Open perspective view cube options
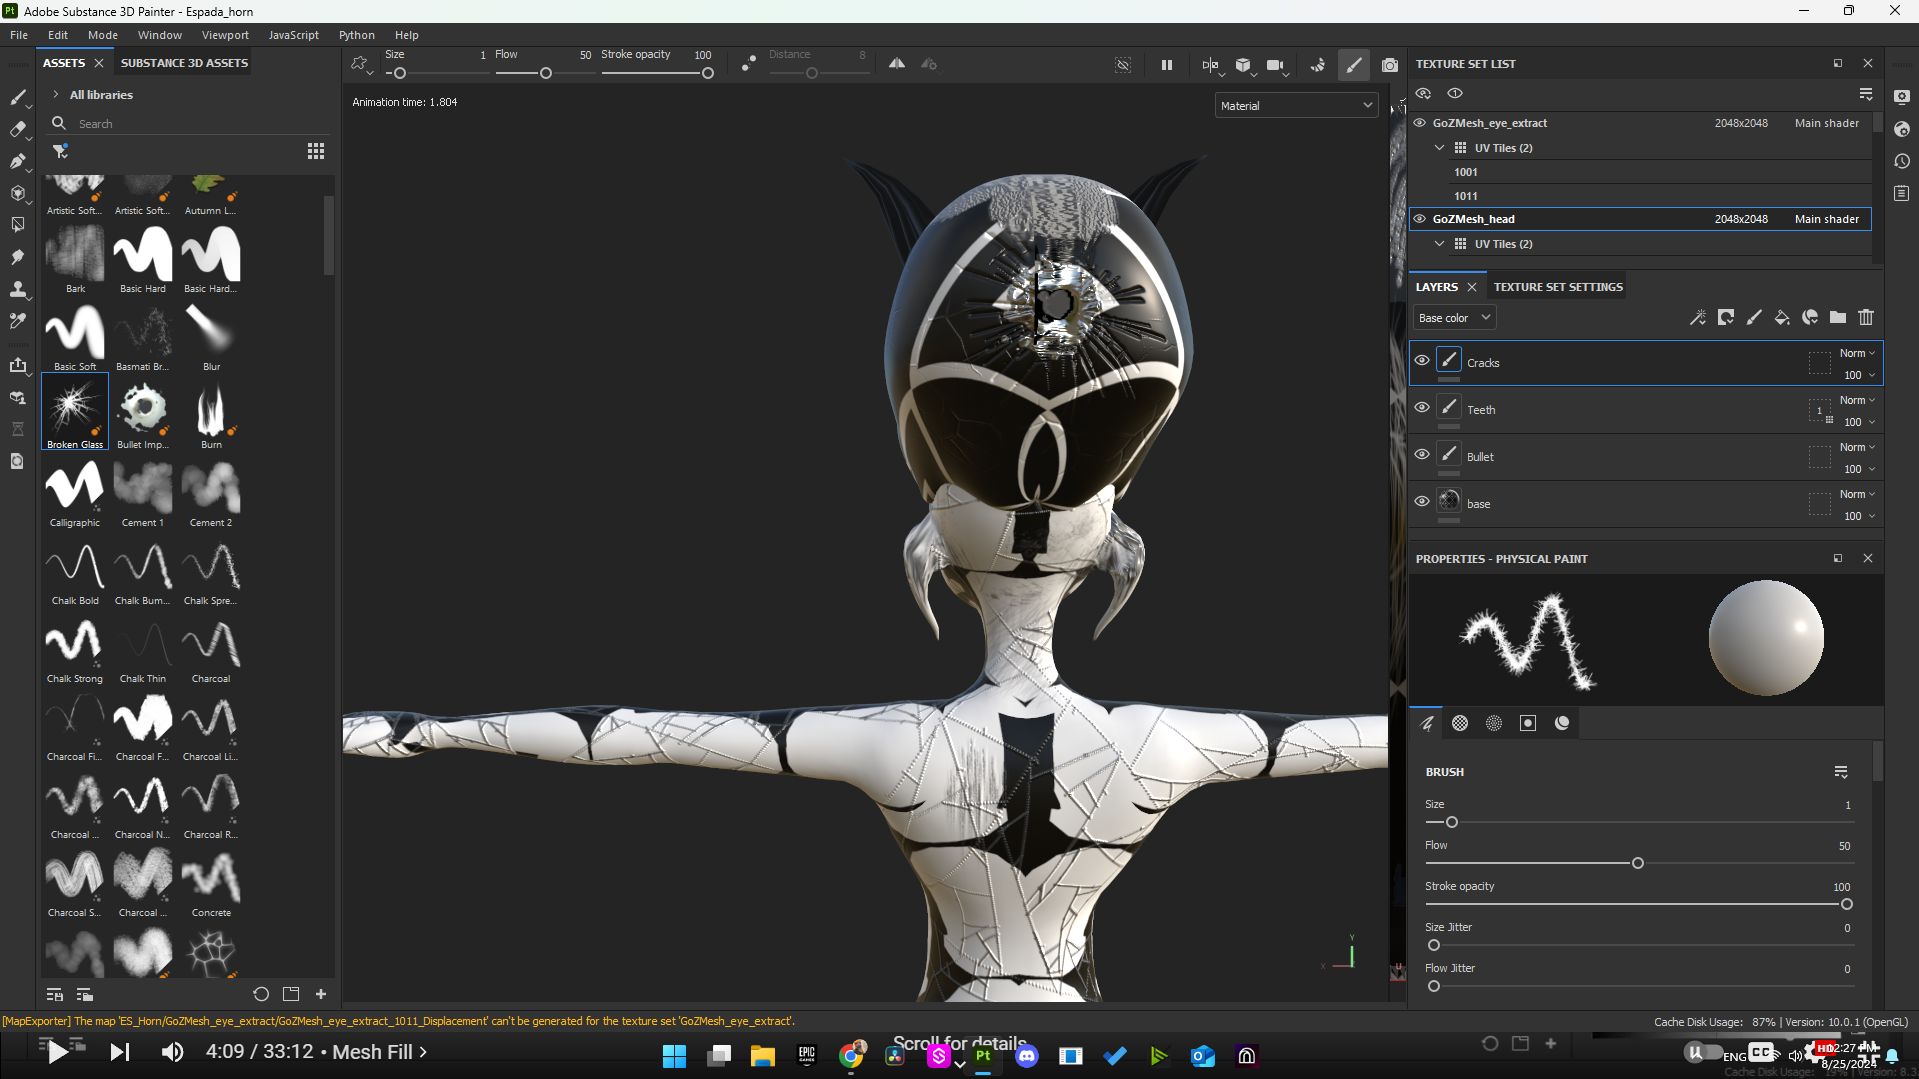The width and height of the screenshot is (1919, 1079). 1243,65
